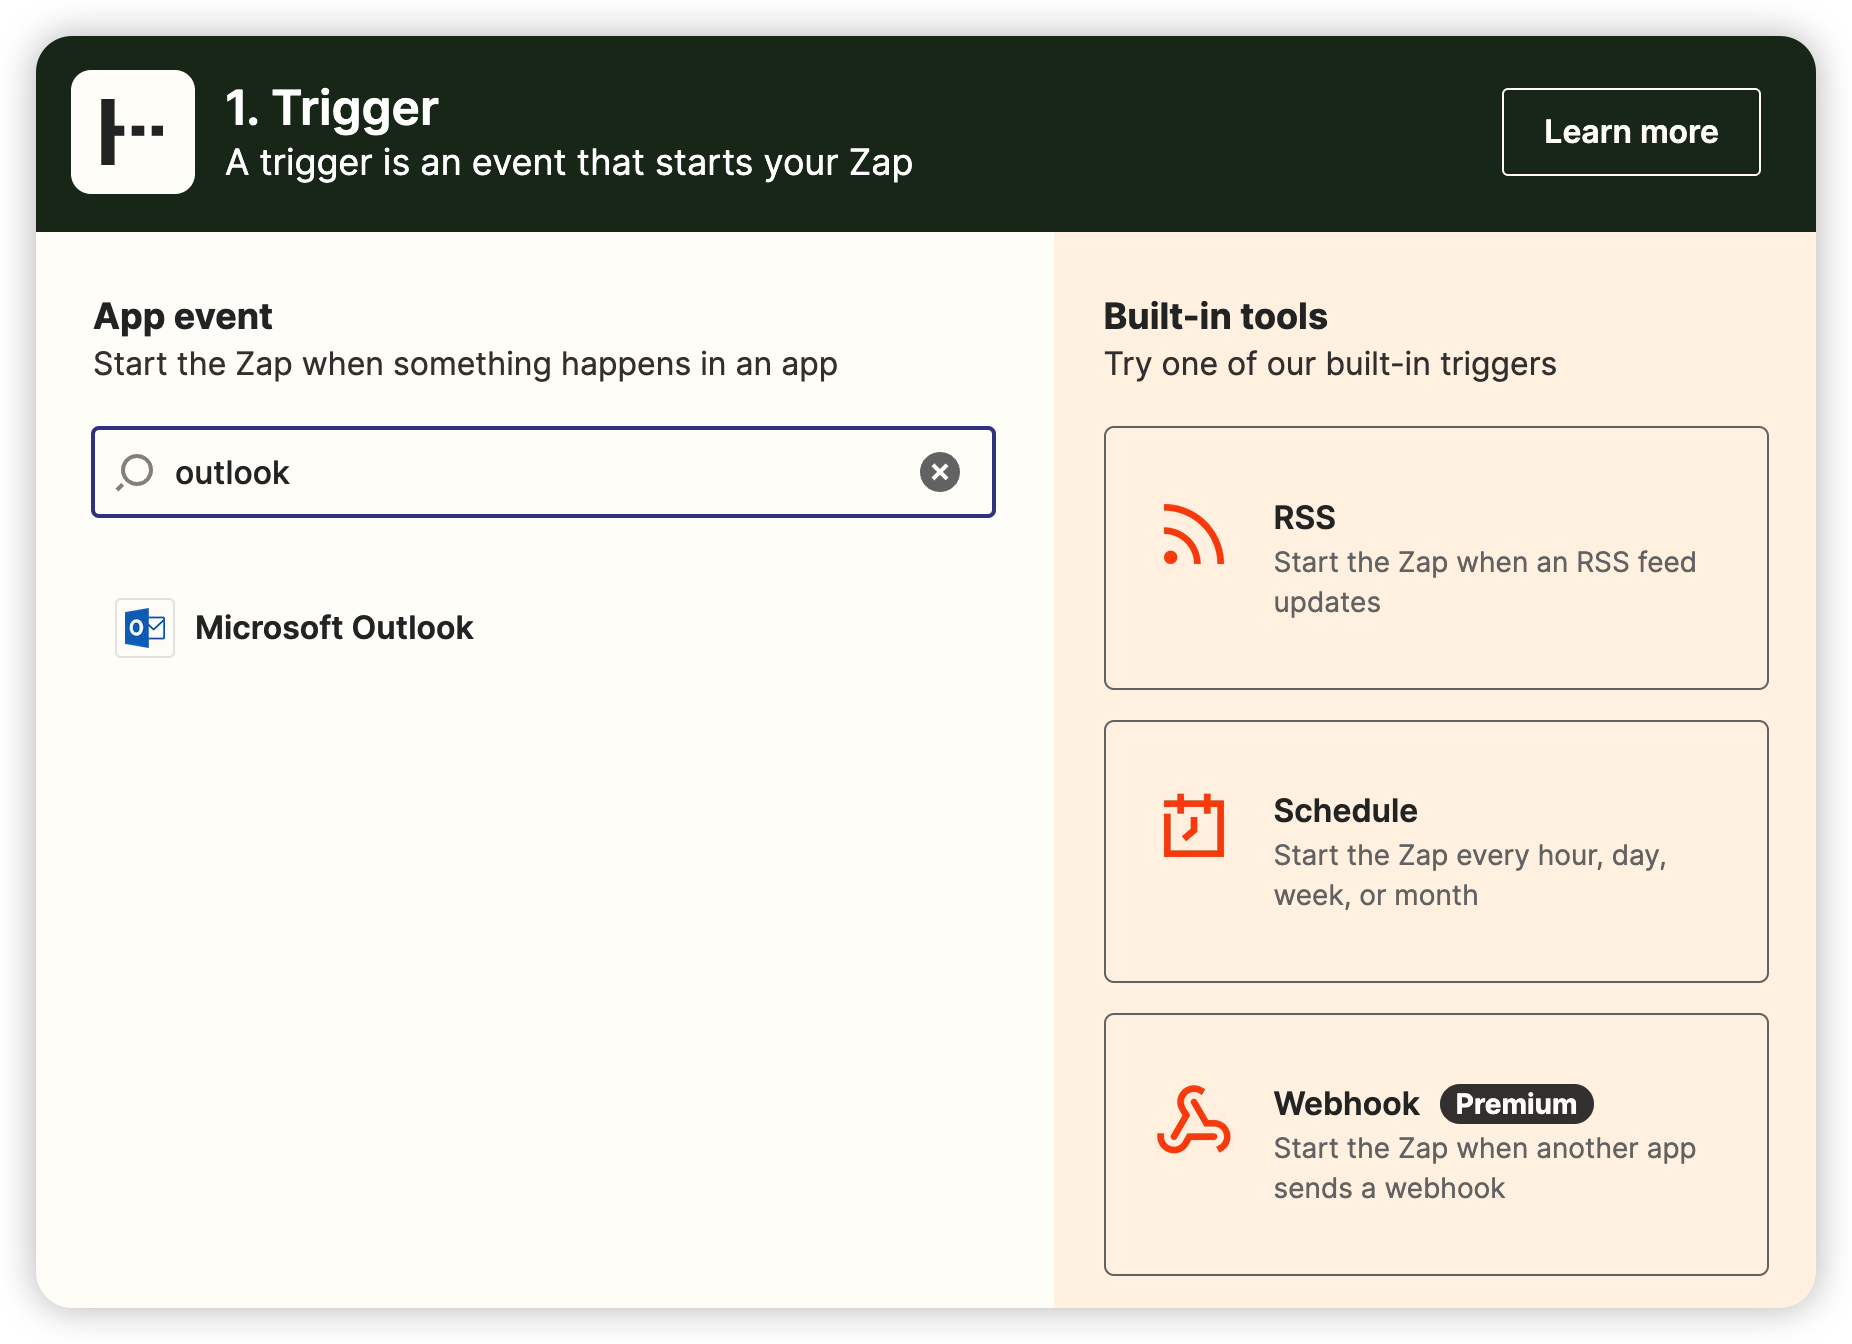Click the Webhook icon
This screenshot has width=1852, height=1344.
(1193, 1120)
